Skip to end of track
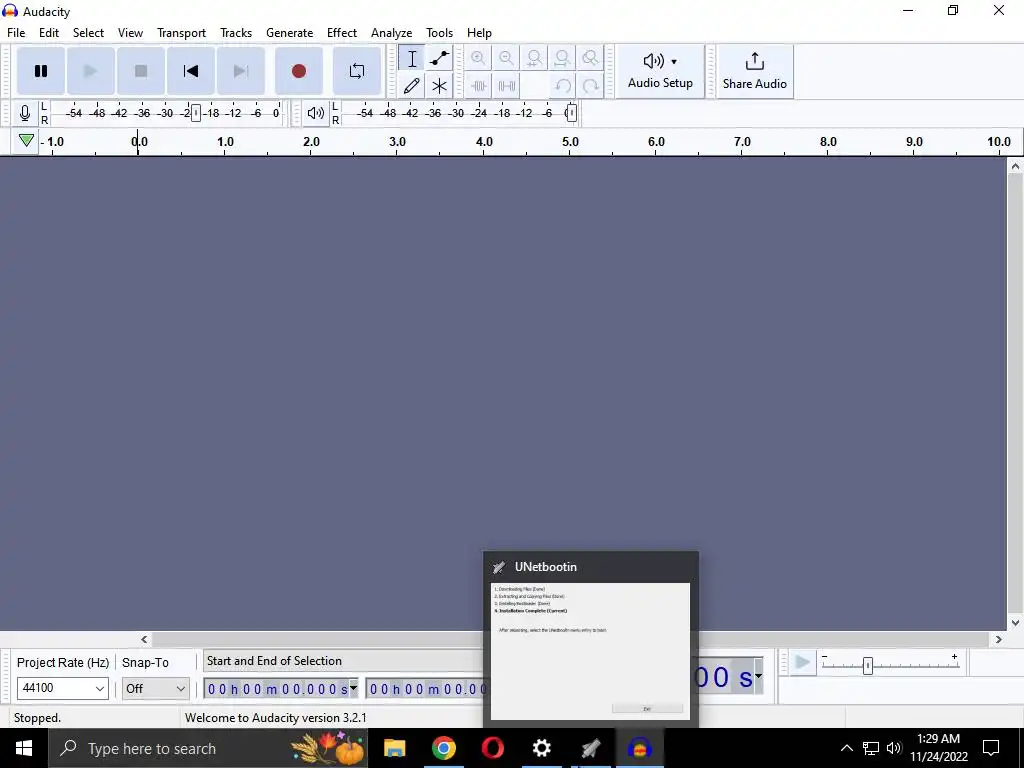This screenshot has width=1024, height=768. pos(241,71)
